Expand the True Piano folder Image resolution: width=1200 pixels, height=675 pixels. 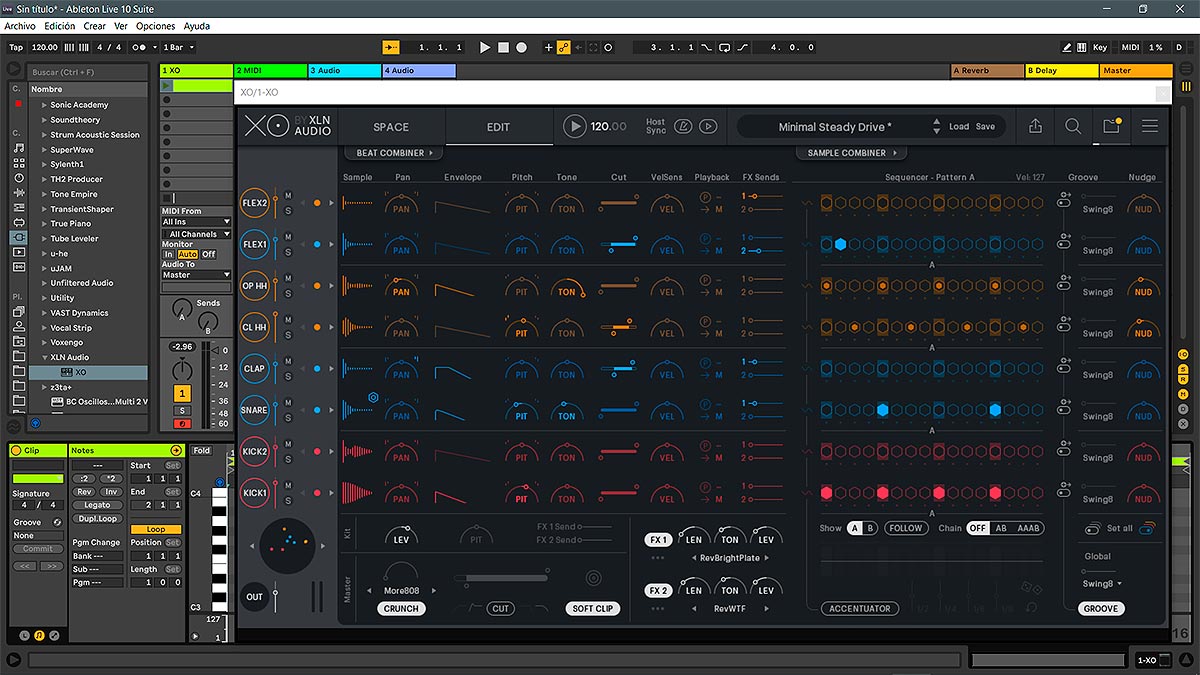[44, 224]
